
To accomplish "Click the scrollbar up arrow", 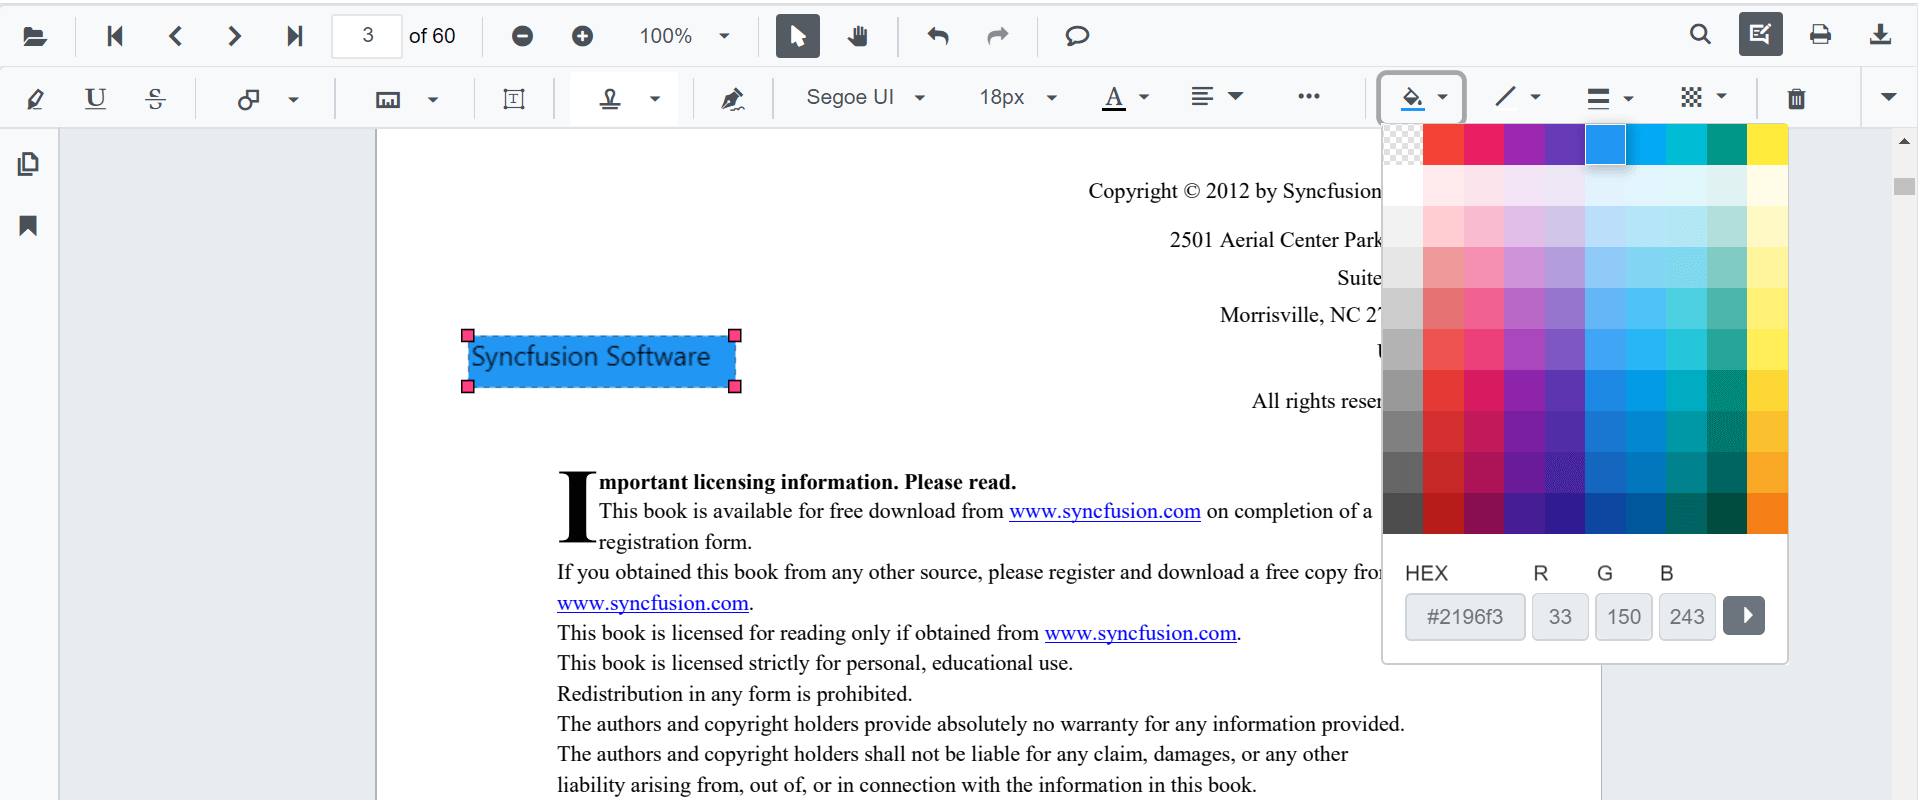I will tap(1904, 142).
